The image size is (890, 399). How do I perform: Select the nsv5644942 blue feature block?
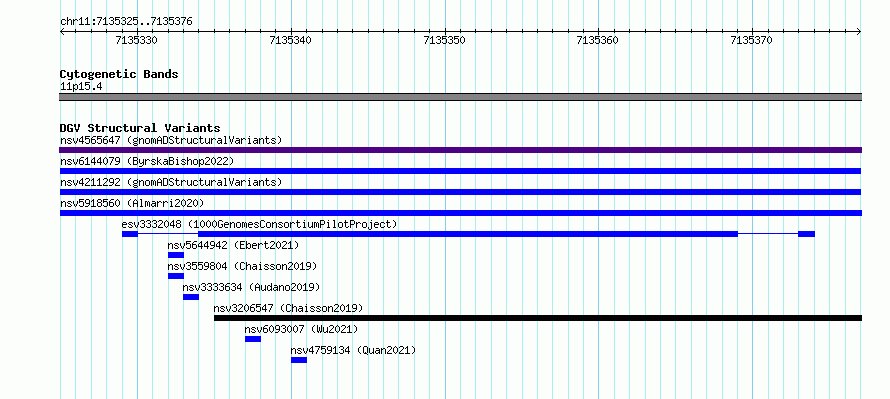tap(176, 255)
